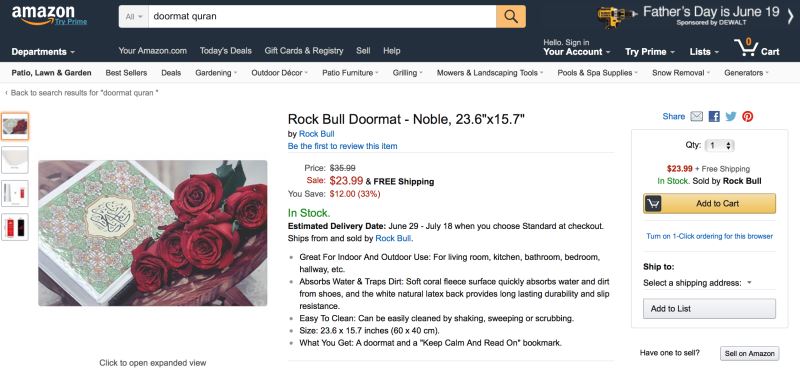800x387 pixels.
Task: Open the Select a shipping address dropdown
Action: [697, 283]
